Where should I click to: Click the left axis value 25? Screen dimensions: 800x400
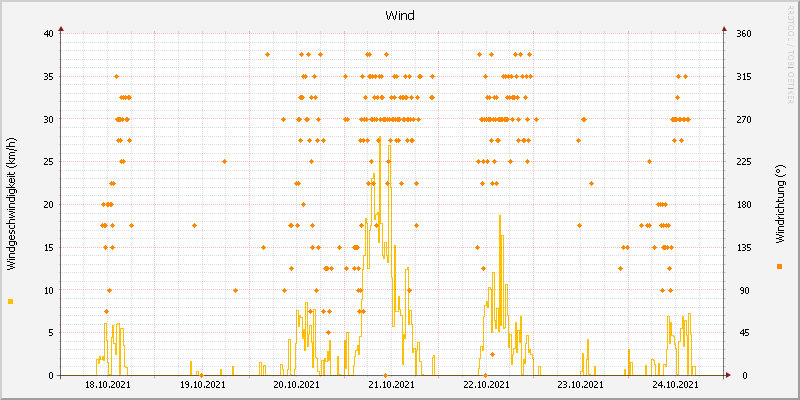pyautogui.click(x=48, y=162)
